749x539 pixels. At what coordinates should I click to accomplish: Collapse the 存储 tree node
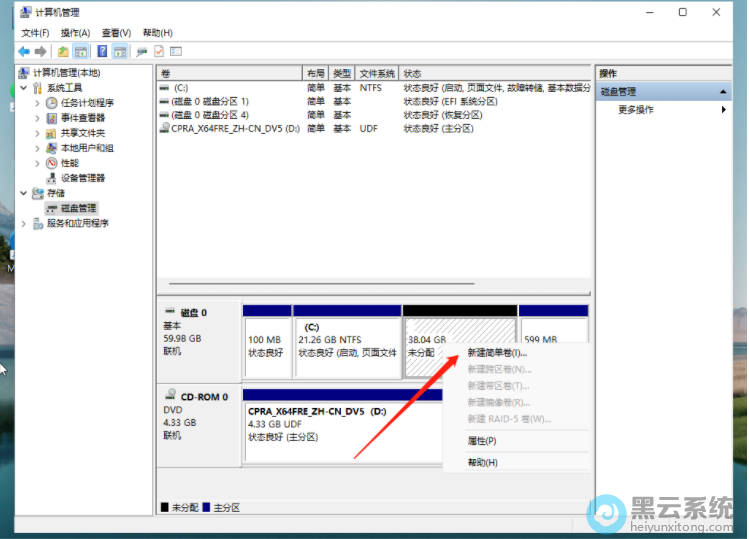click(24, 193)
